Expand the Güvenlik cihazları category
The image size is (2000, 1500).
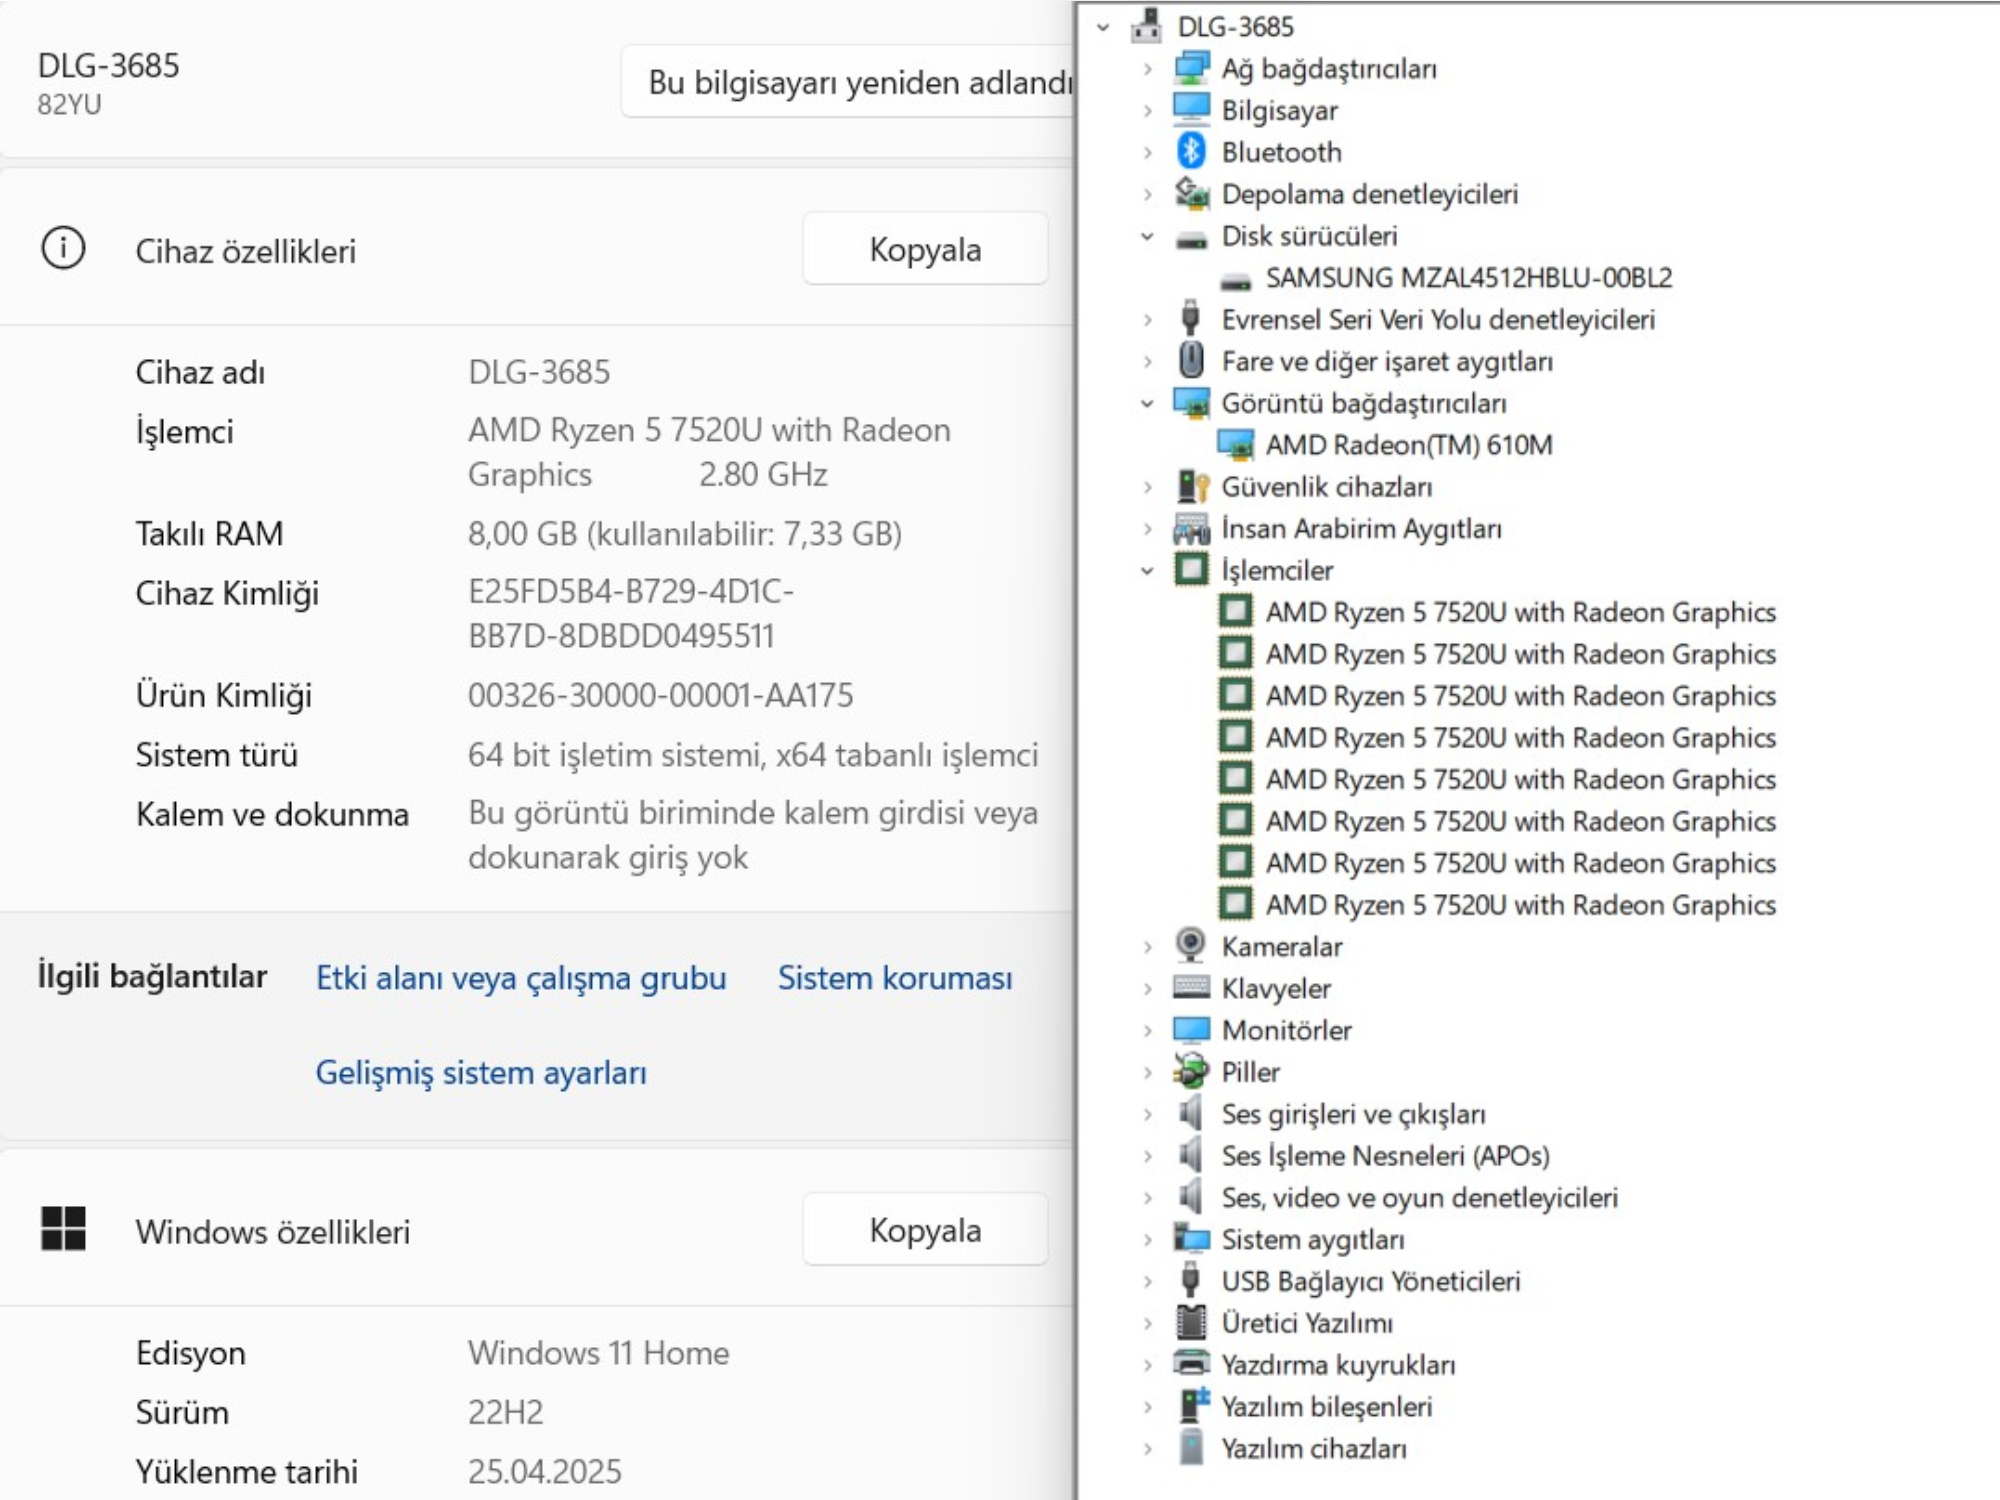point(1148,488)
